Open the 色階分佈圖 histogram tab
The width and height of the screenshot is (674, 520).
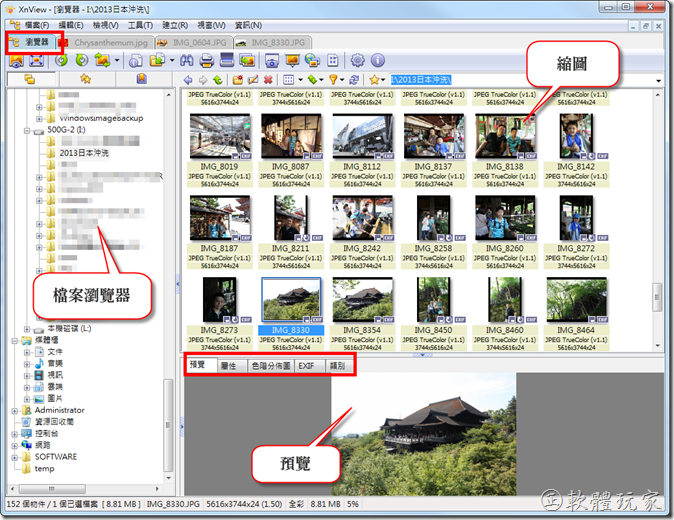click(x=270, y=366)
